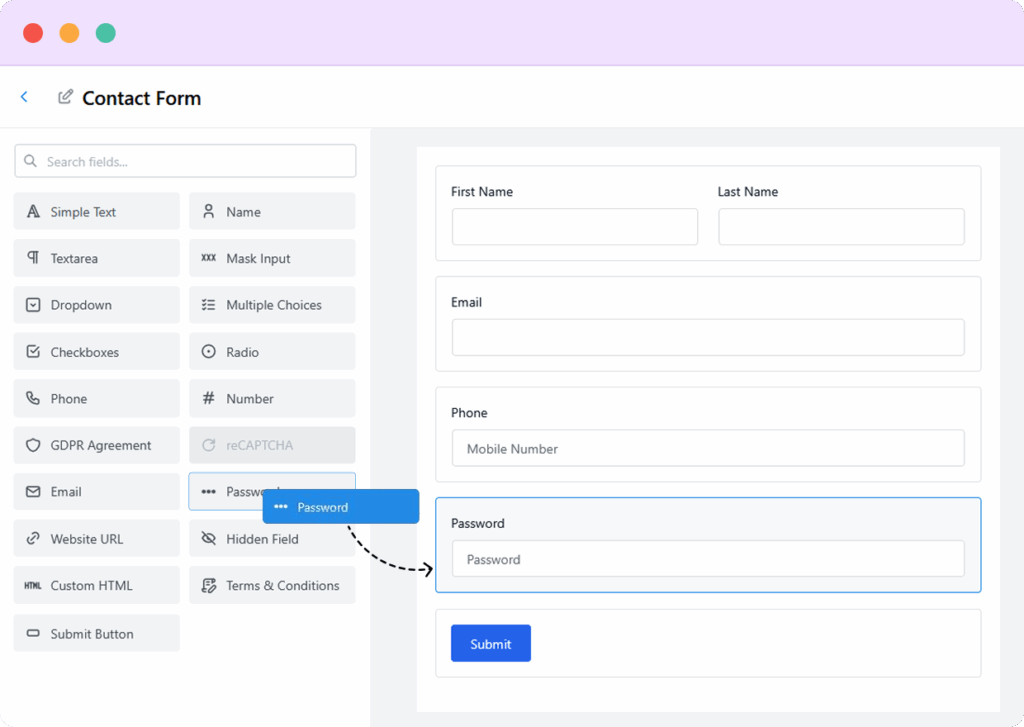This screenshot has width=1024, height=727.
Task: Add a Multiple Choices field
Action: click(272, 304)
